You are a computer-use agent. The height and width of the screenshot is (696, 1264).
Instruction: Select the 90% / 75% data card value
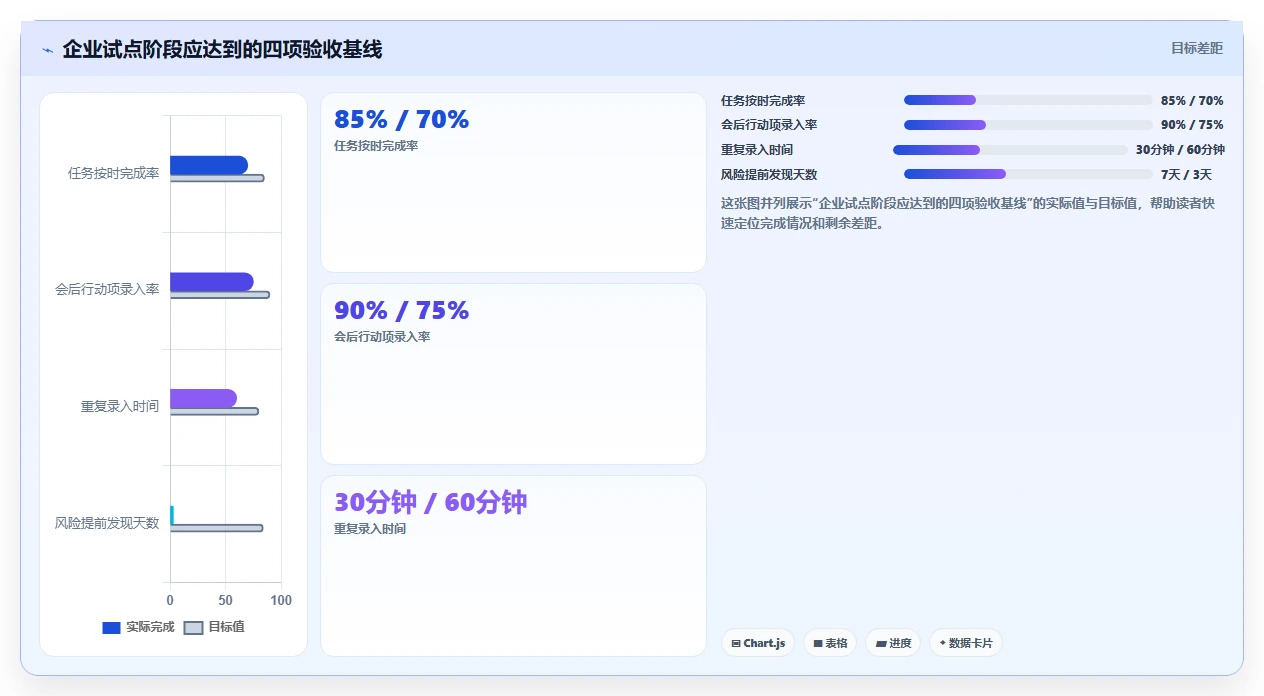[x=401, y=311]
